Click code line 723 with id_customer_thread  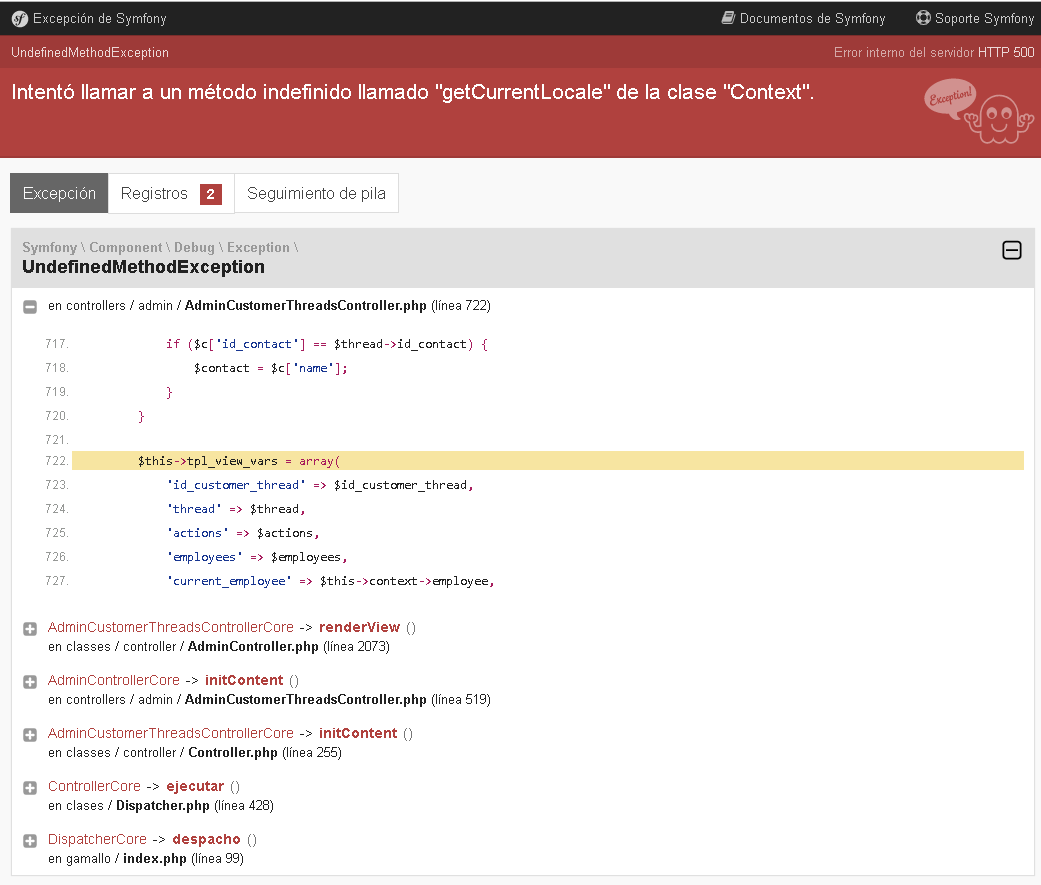pyautogui.click(x=319, y=485)
